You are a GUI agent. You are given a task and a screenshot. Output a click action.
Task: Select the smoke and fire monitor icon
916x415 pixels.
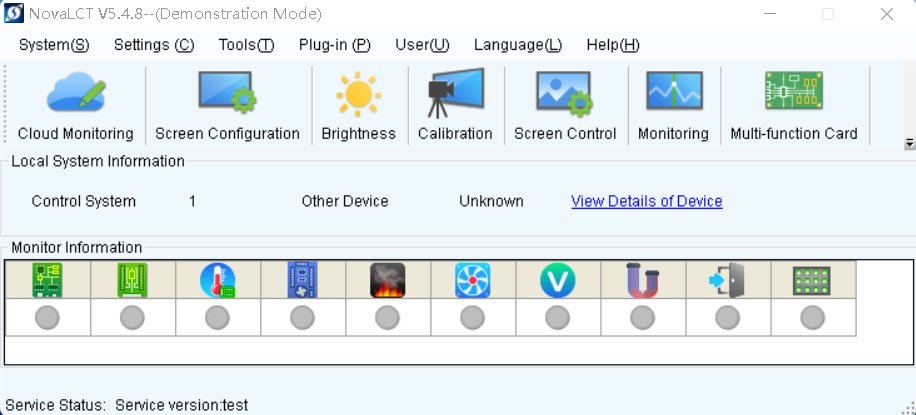pos(387,280)
